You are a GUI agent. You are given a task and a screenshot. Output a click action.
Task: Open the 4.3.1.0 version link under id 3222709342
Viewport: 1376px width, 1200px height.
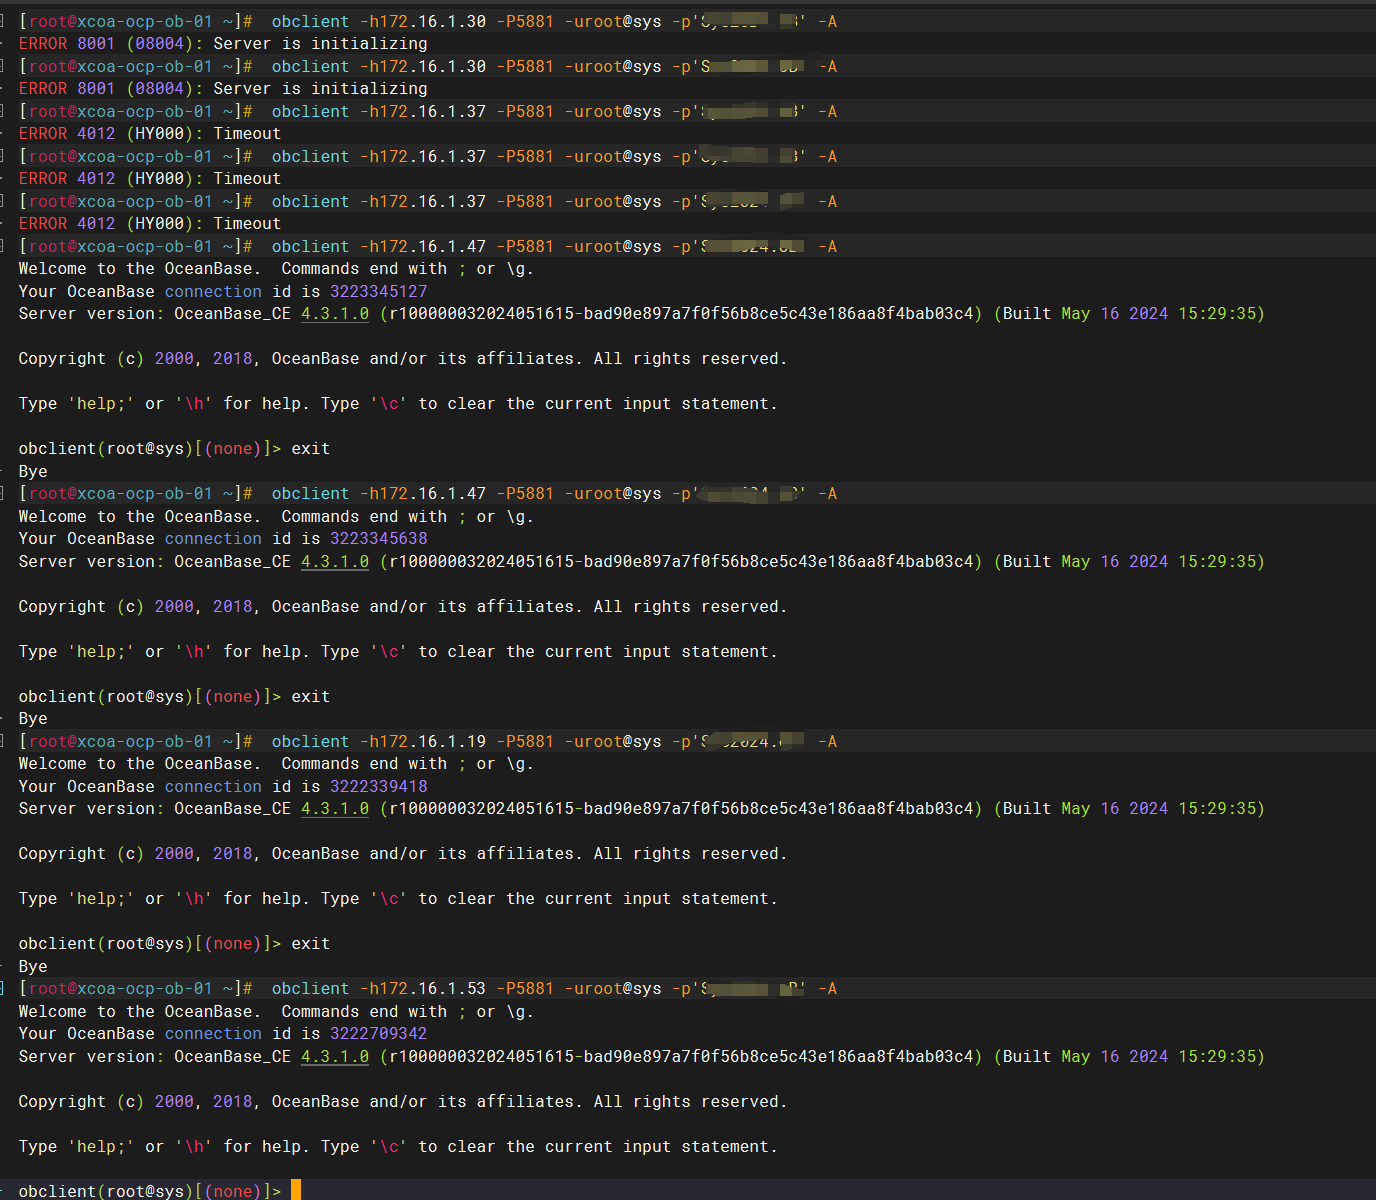335,1056
